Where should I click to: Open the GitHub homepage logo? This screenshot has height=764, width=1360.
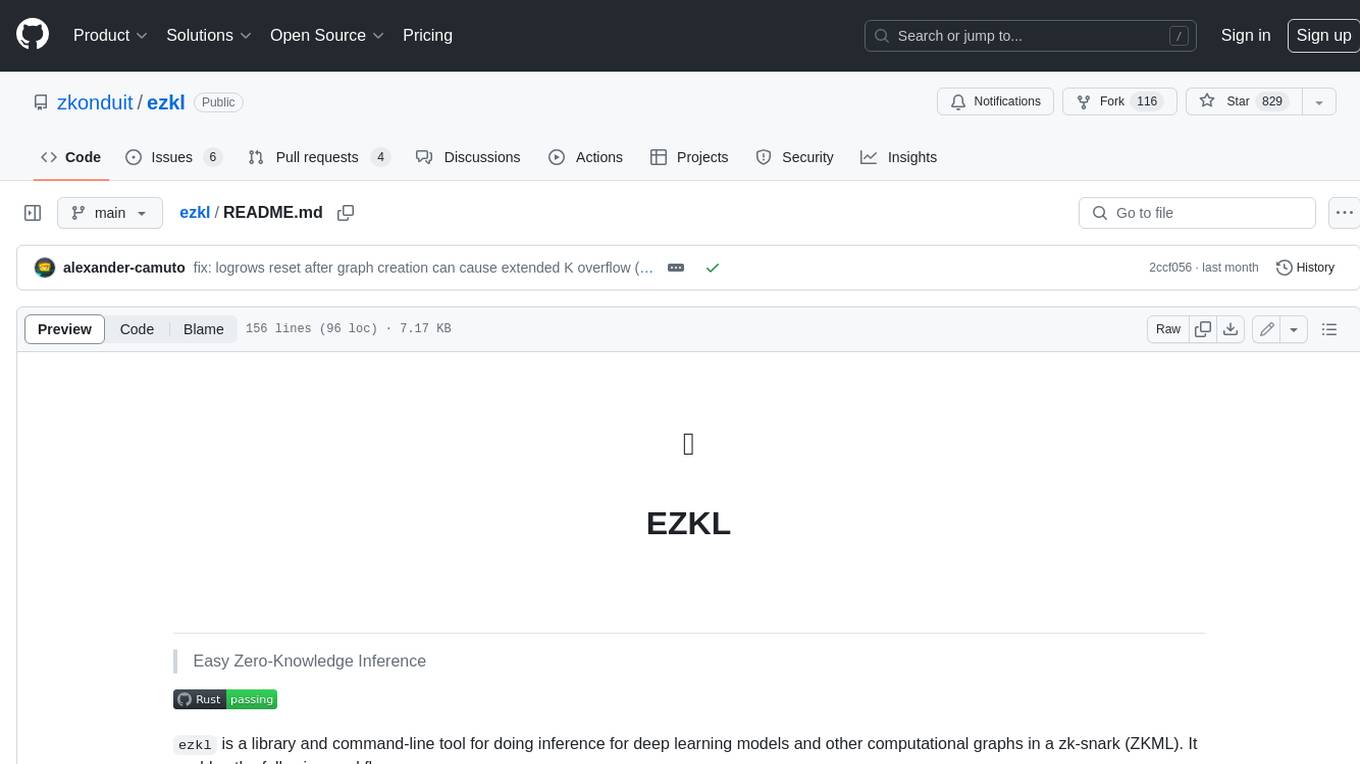point(32,35)
